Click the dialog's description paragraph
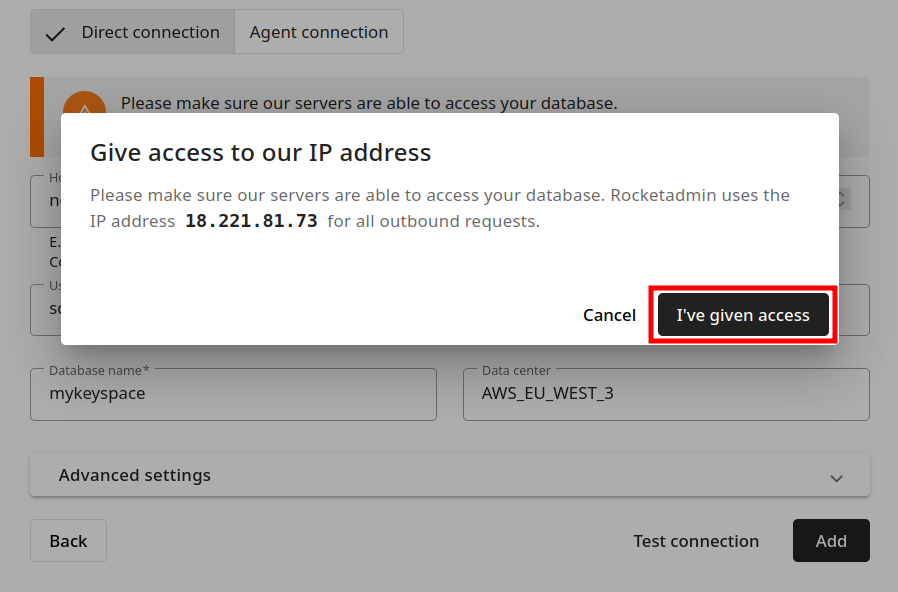This screenshot has width=898, height=592. pyautogui.click(x=440, y=207)
